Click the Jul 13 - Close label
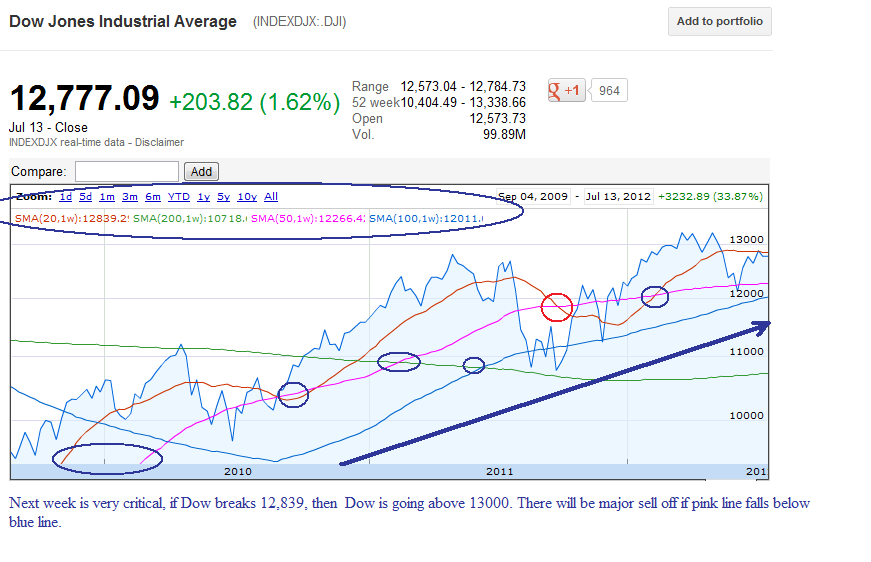Screen dimensions: 871x562 click(48, 127)
